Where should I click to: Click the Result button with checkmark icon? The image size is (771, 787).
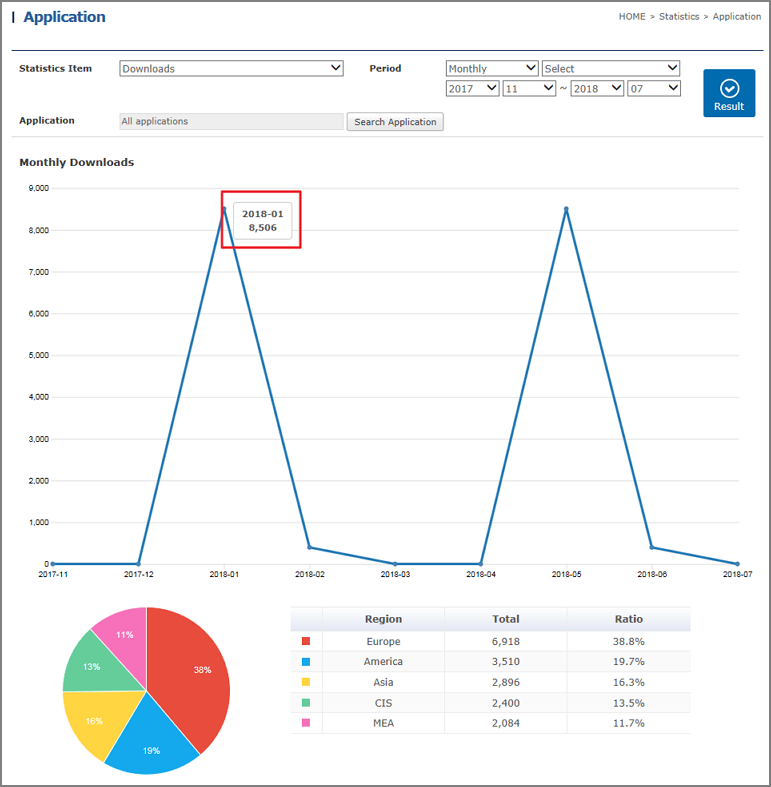click(x=728, y=93)
